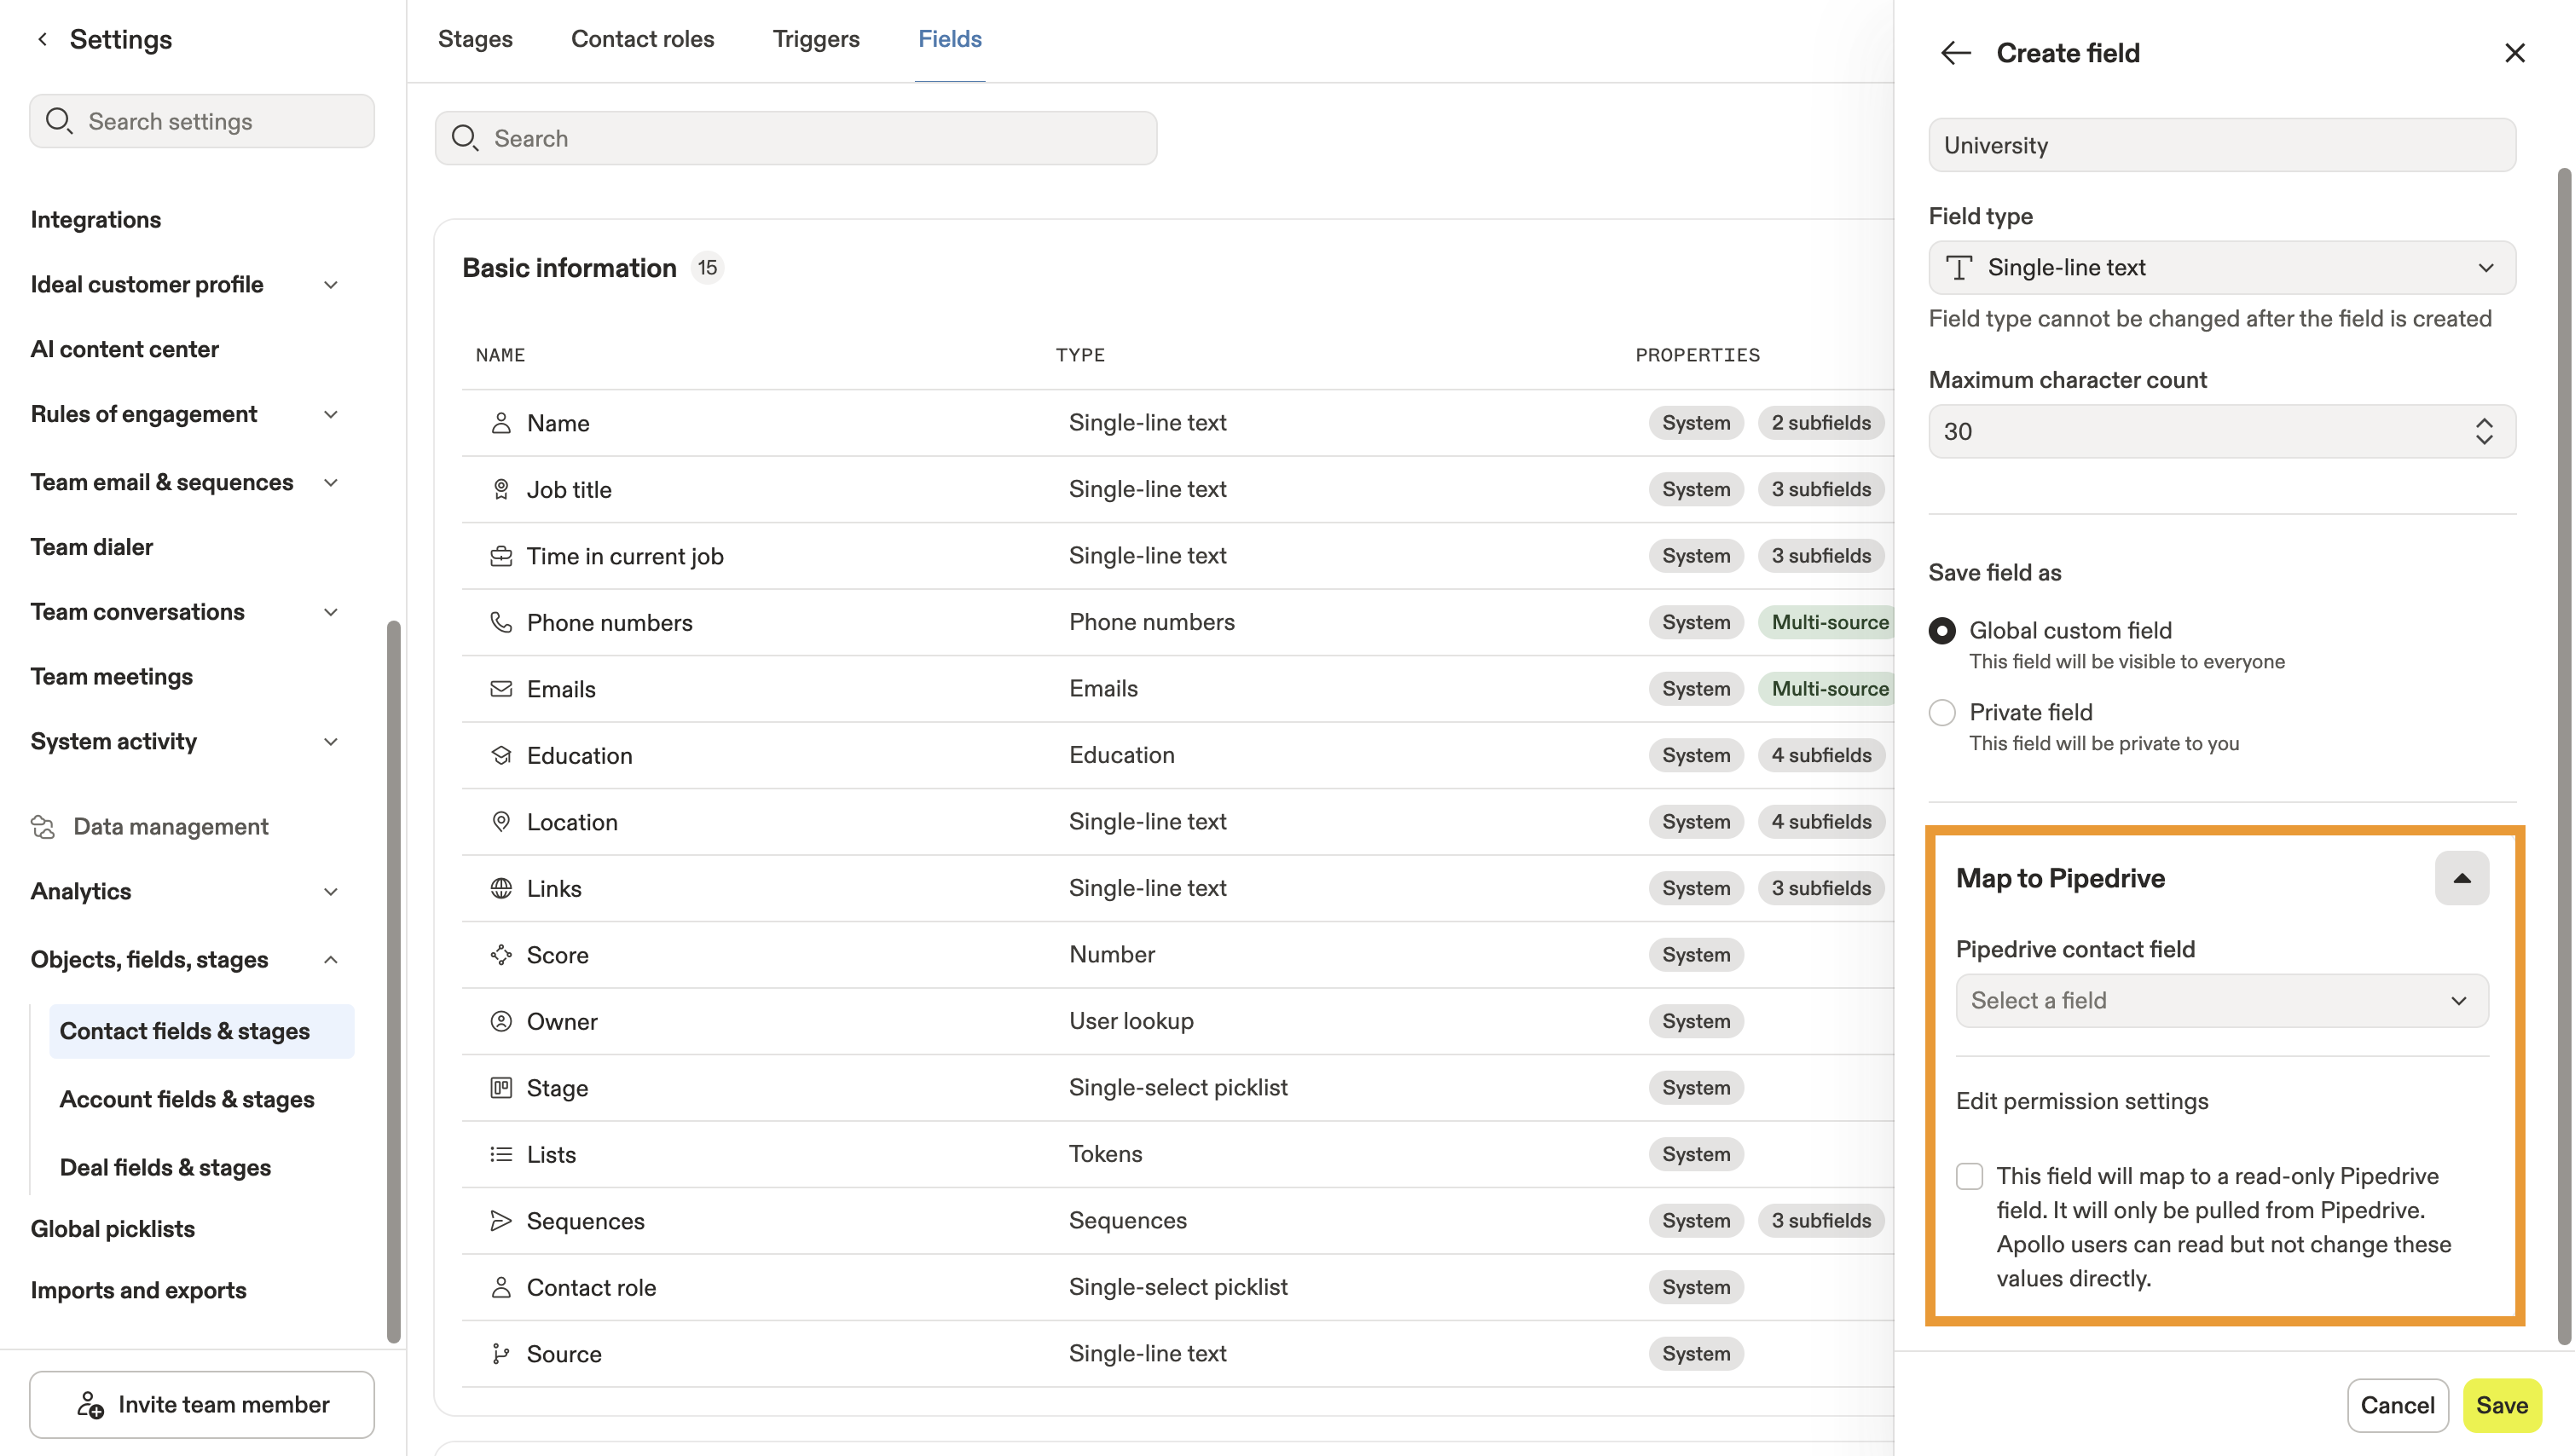Click the field name input containing University
The width and height of the screenshot is (2575, 1456).
point(2222,145)
